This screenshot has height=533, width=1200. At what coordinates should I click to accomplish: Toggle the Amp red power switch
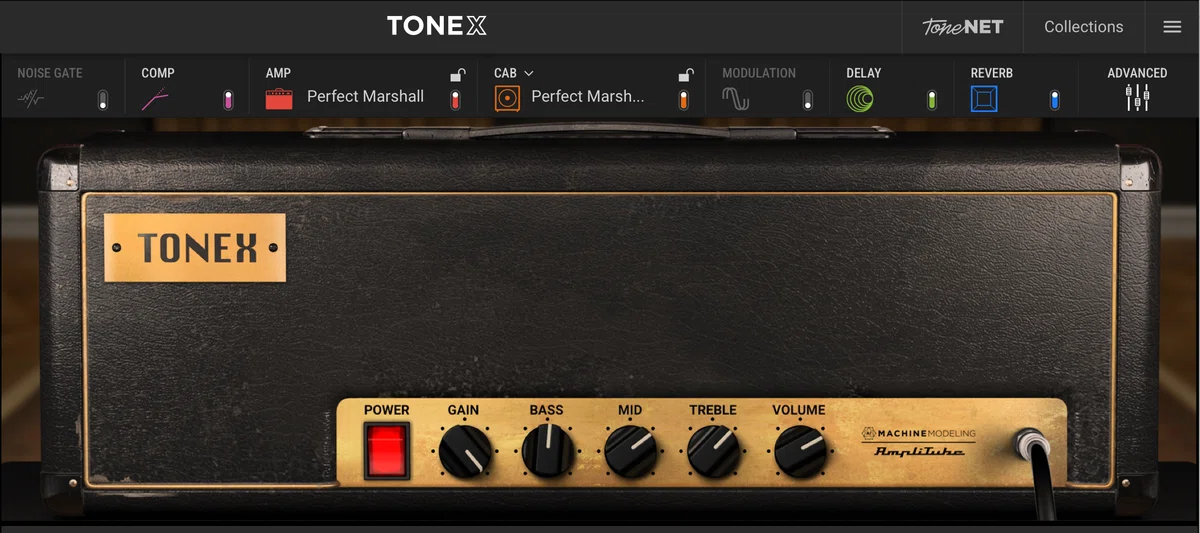[x=455, y=99]
